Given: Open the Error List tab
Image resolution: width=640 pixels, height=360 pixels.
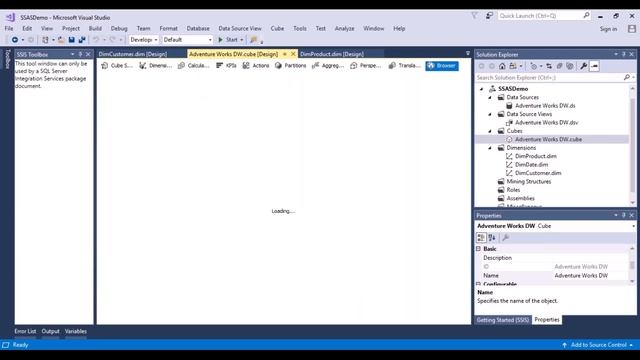Looking at the screenshot, I should tap(25, 331).
